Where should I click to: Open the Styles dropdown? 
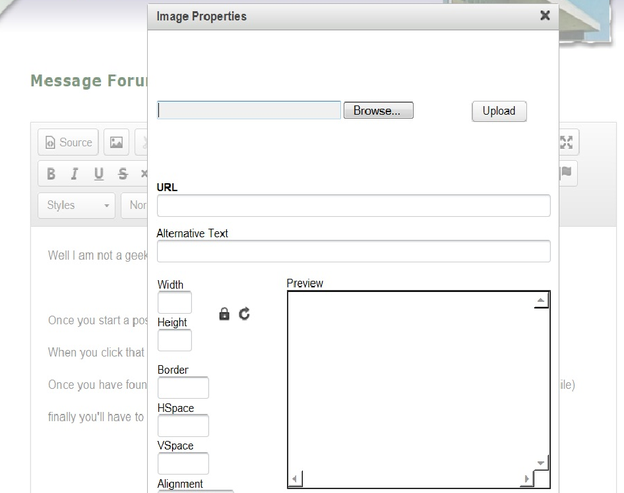77,205
